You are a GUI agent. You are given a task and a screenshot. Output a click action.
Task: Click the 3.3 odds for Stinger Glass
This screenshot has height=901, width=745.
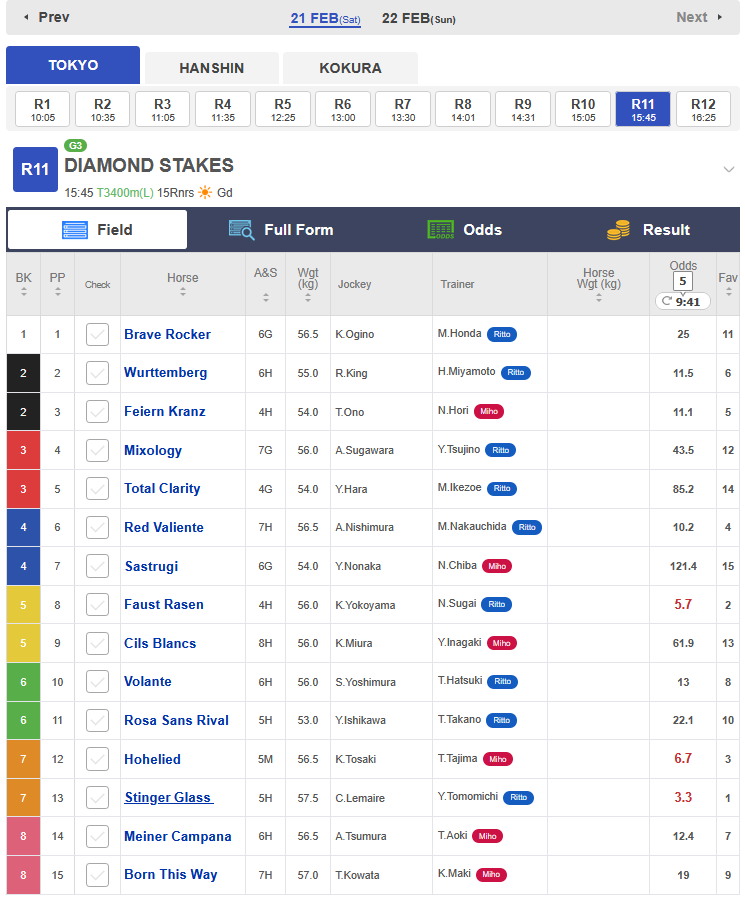click(683, 798)
